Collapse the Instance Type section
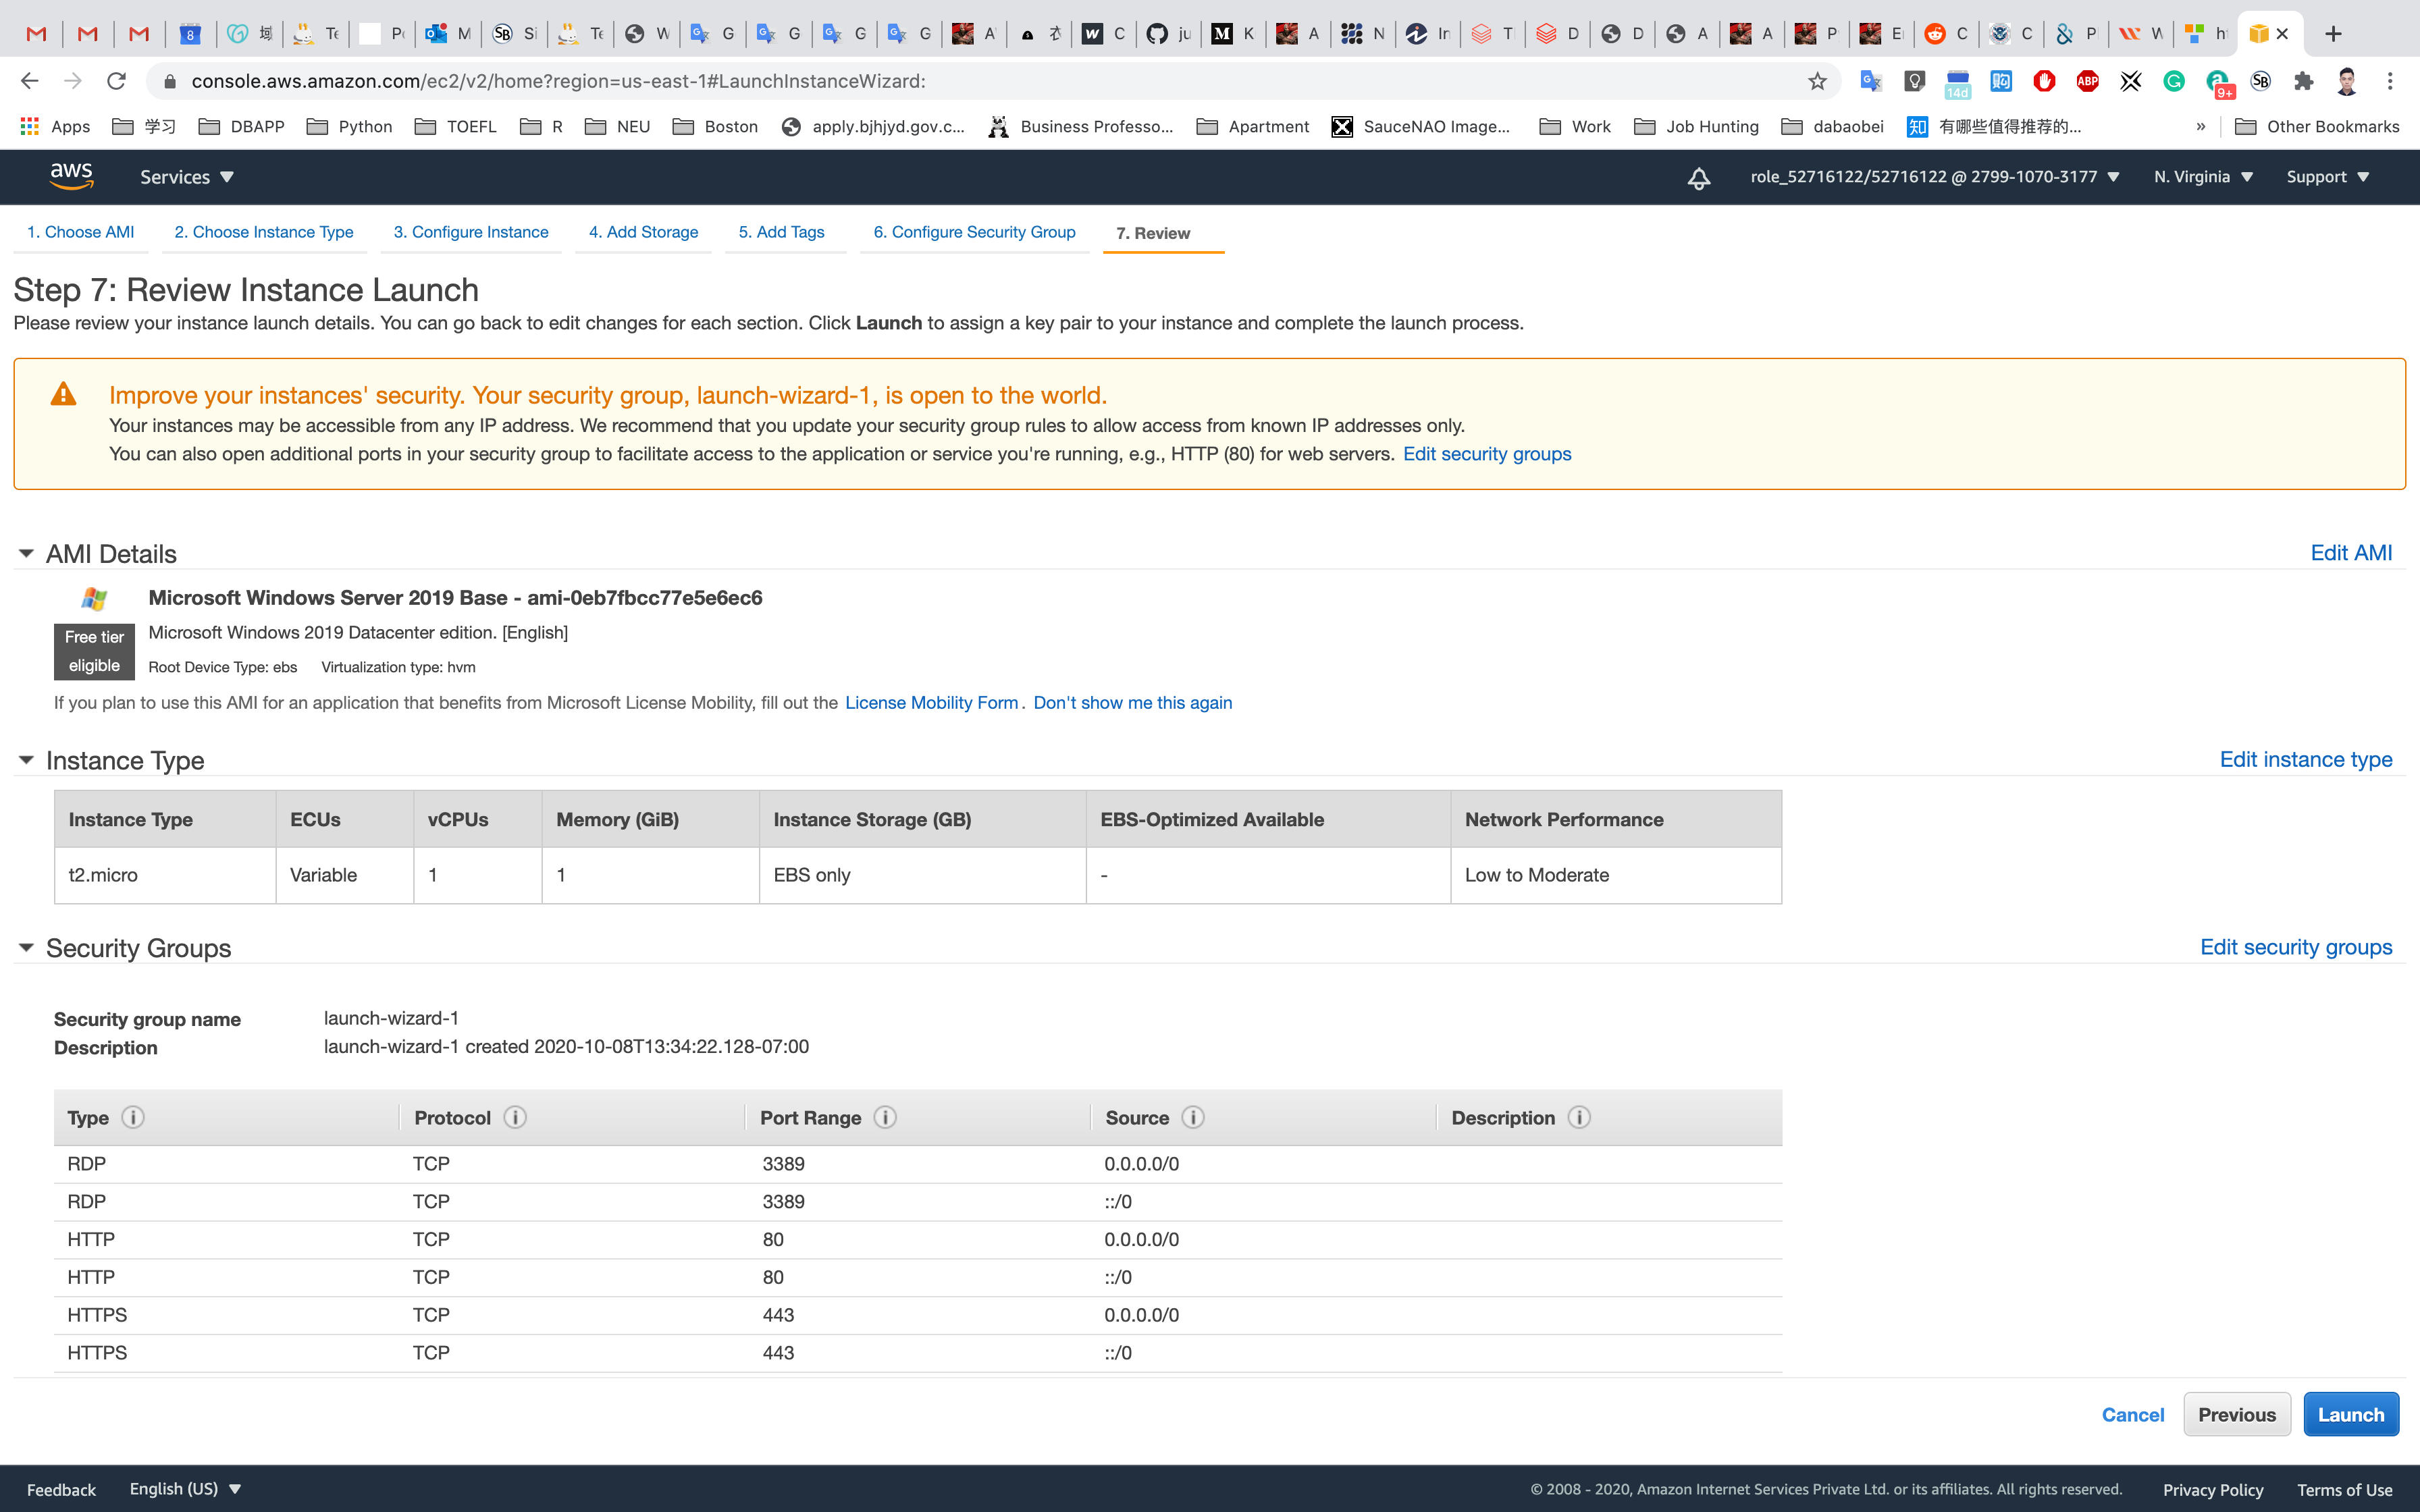The height and width of the screenshot is (1512, 2420). [27, 760]
